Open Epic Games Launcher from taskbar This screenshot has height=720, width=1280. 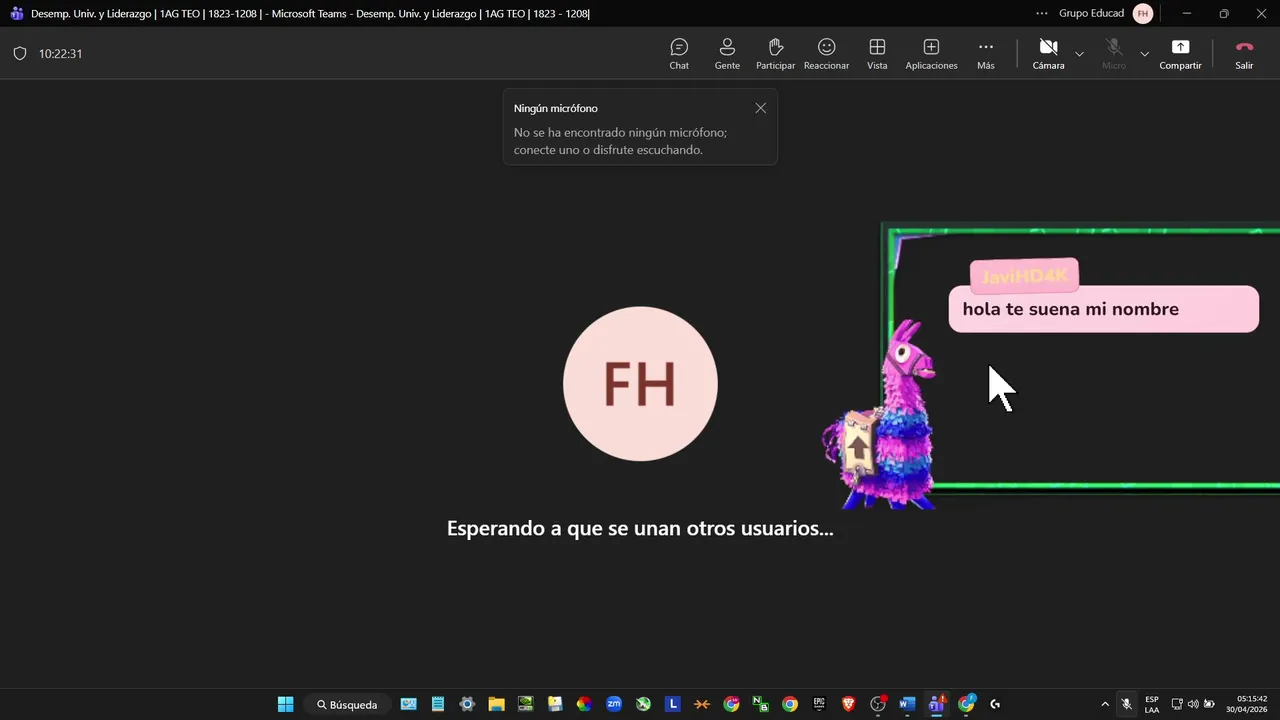tap(819, 704)
